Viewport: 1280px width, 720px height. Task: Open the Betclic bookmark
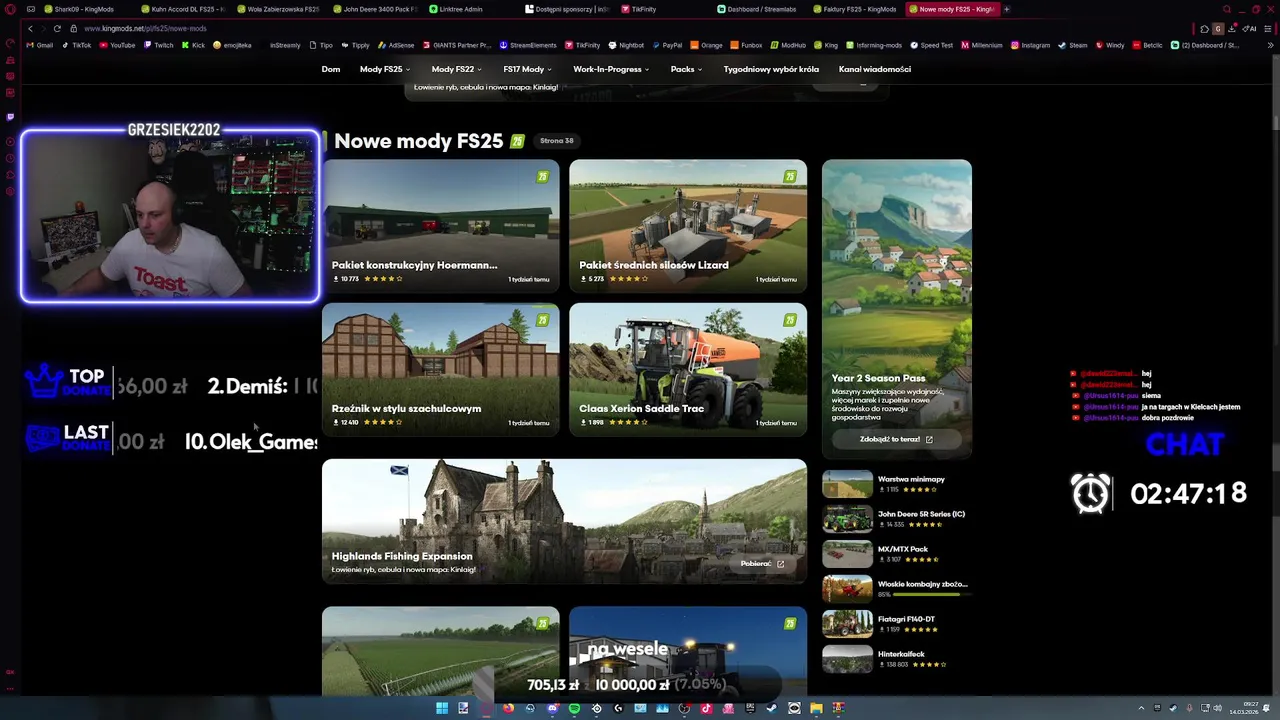coord(1147,45)
